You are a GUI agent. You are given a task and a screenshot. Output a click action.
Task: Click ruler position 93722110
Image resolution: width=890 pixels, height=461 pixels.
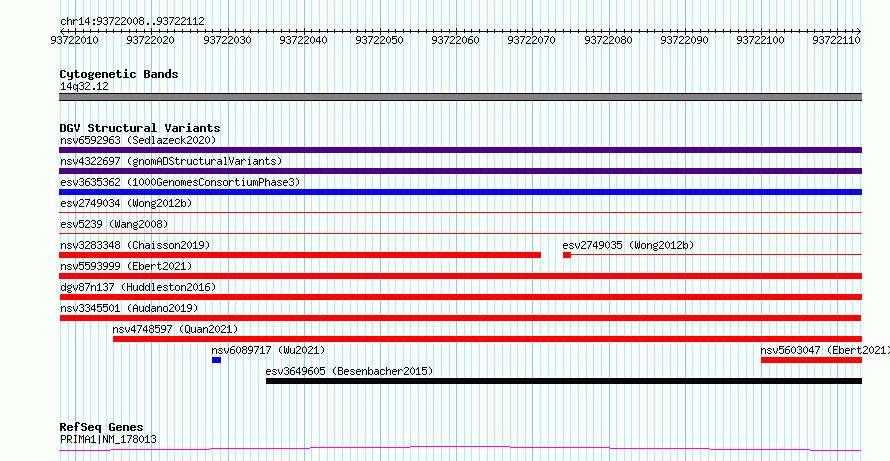pos(836,40)
